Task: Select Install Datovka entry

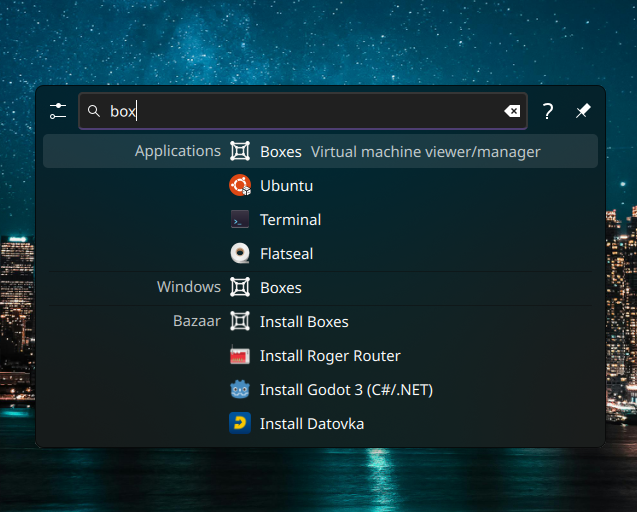Action: [320, 424]
